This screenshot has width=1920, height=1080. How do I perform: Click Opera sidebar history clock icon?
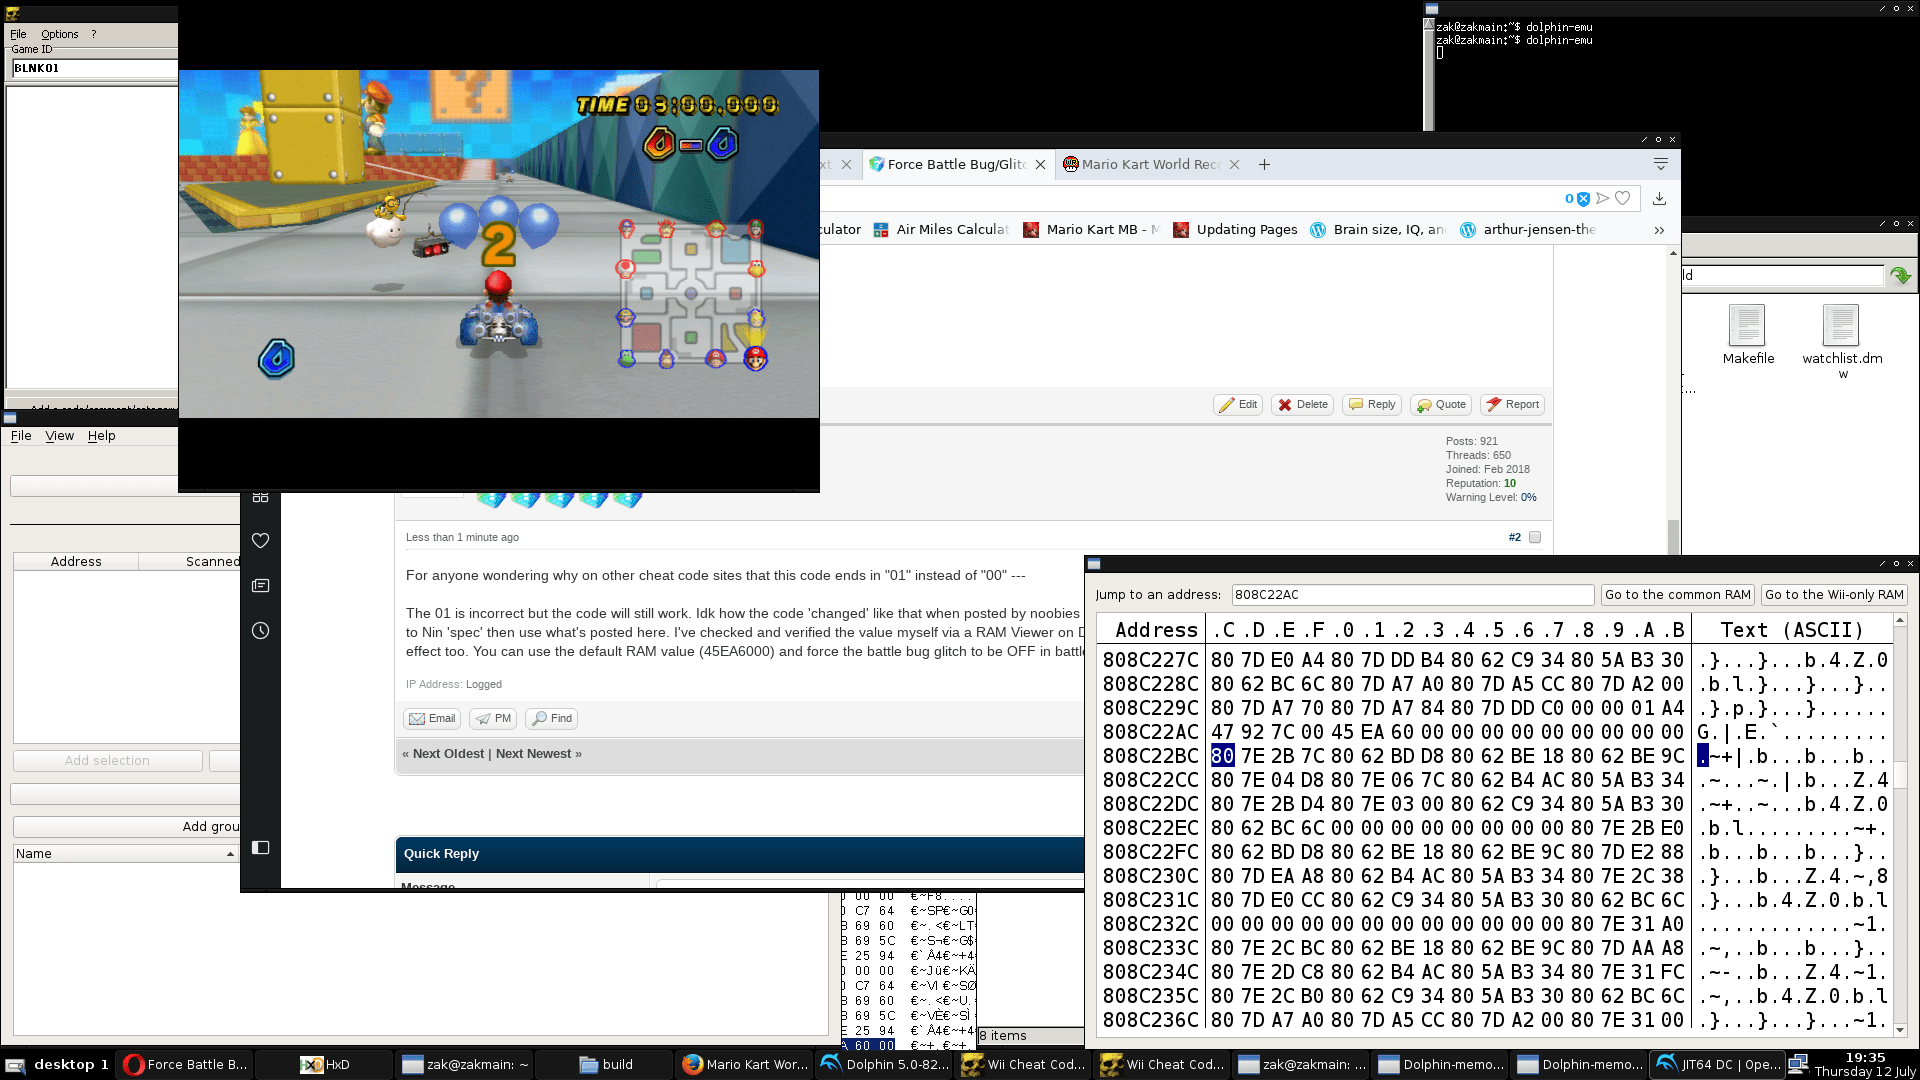(x=260, y=631)
